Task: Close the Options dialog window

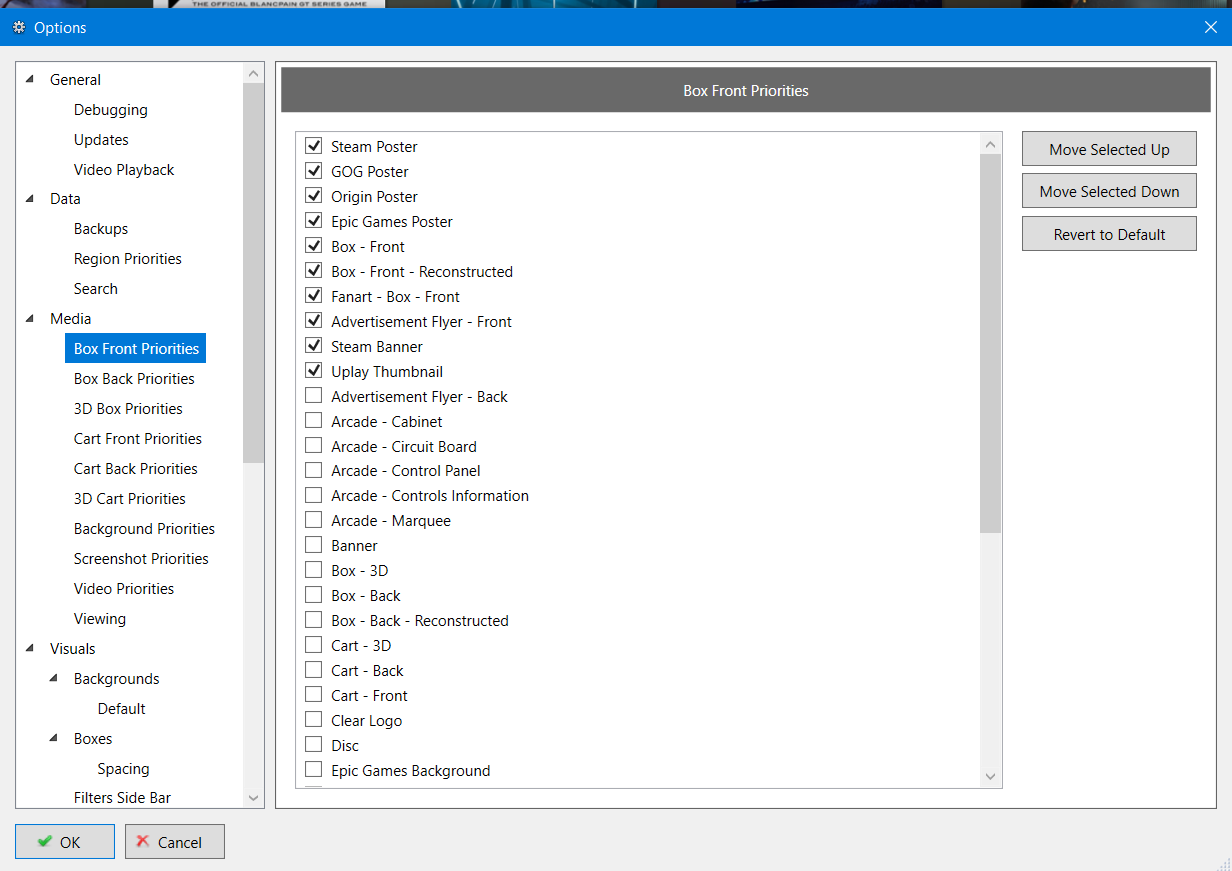Action: point(1210,27)
